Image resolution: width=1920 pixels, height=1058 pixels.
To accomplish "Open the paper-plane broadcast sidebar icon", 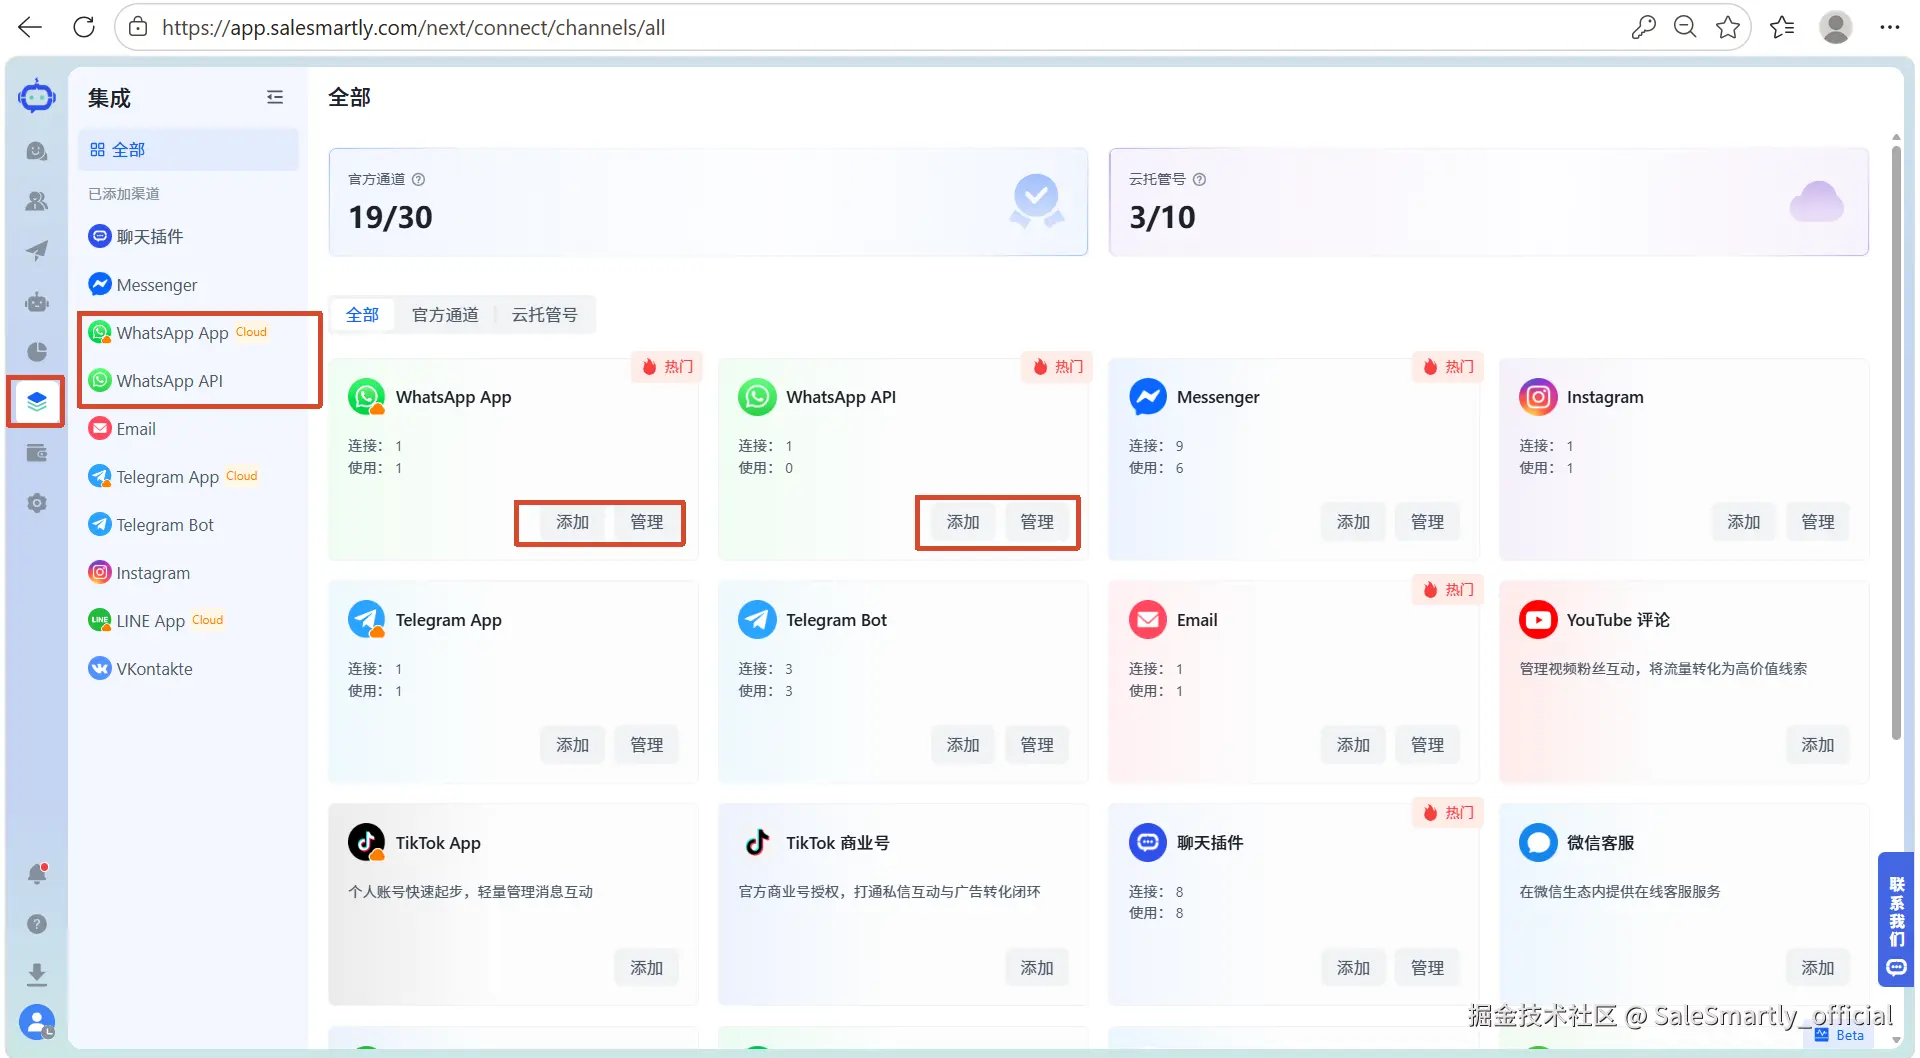I will pos(37,251).
